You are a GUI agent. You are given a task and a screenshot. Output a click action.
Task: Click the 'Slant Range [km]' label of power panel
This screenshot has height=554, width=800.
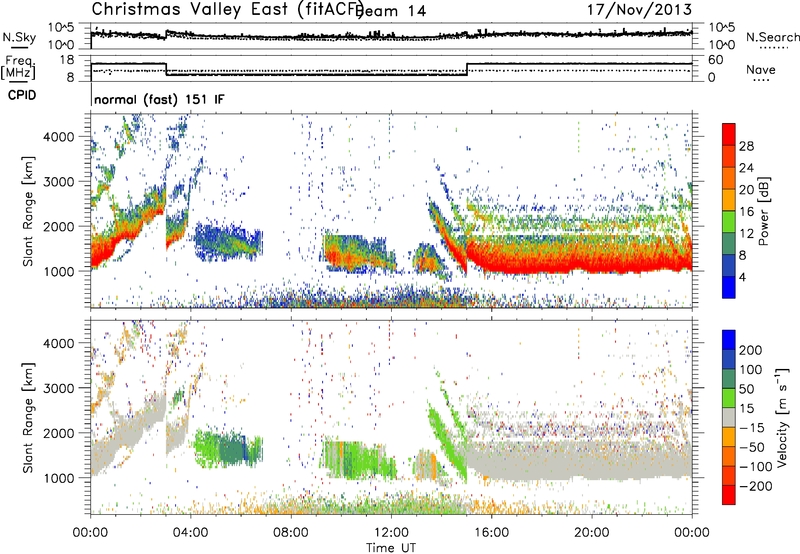[28, 211]
